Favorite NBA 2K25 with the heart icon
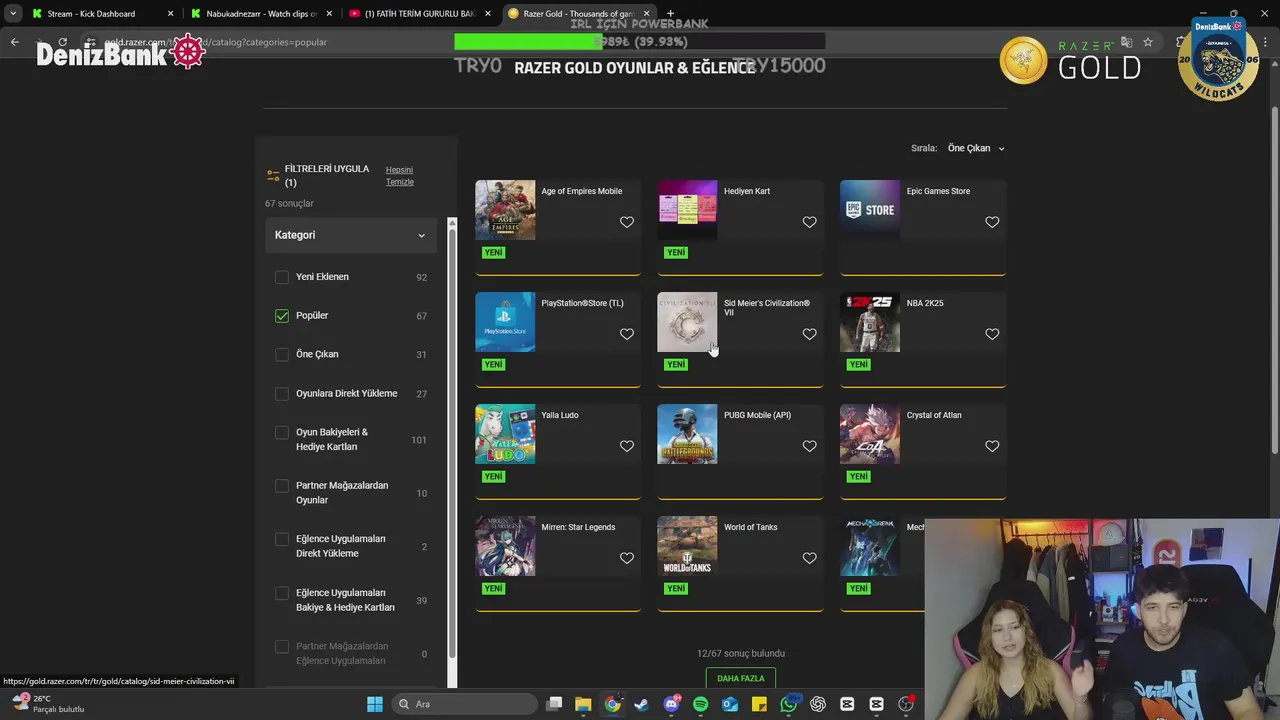The height and width of the screenshot is (720, 1280). pos(992,334)
